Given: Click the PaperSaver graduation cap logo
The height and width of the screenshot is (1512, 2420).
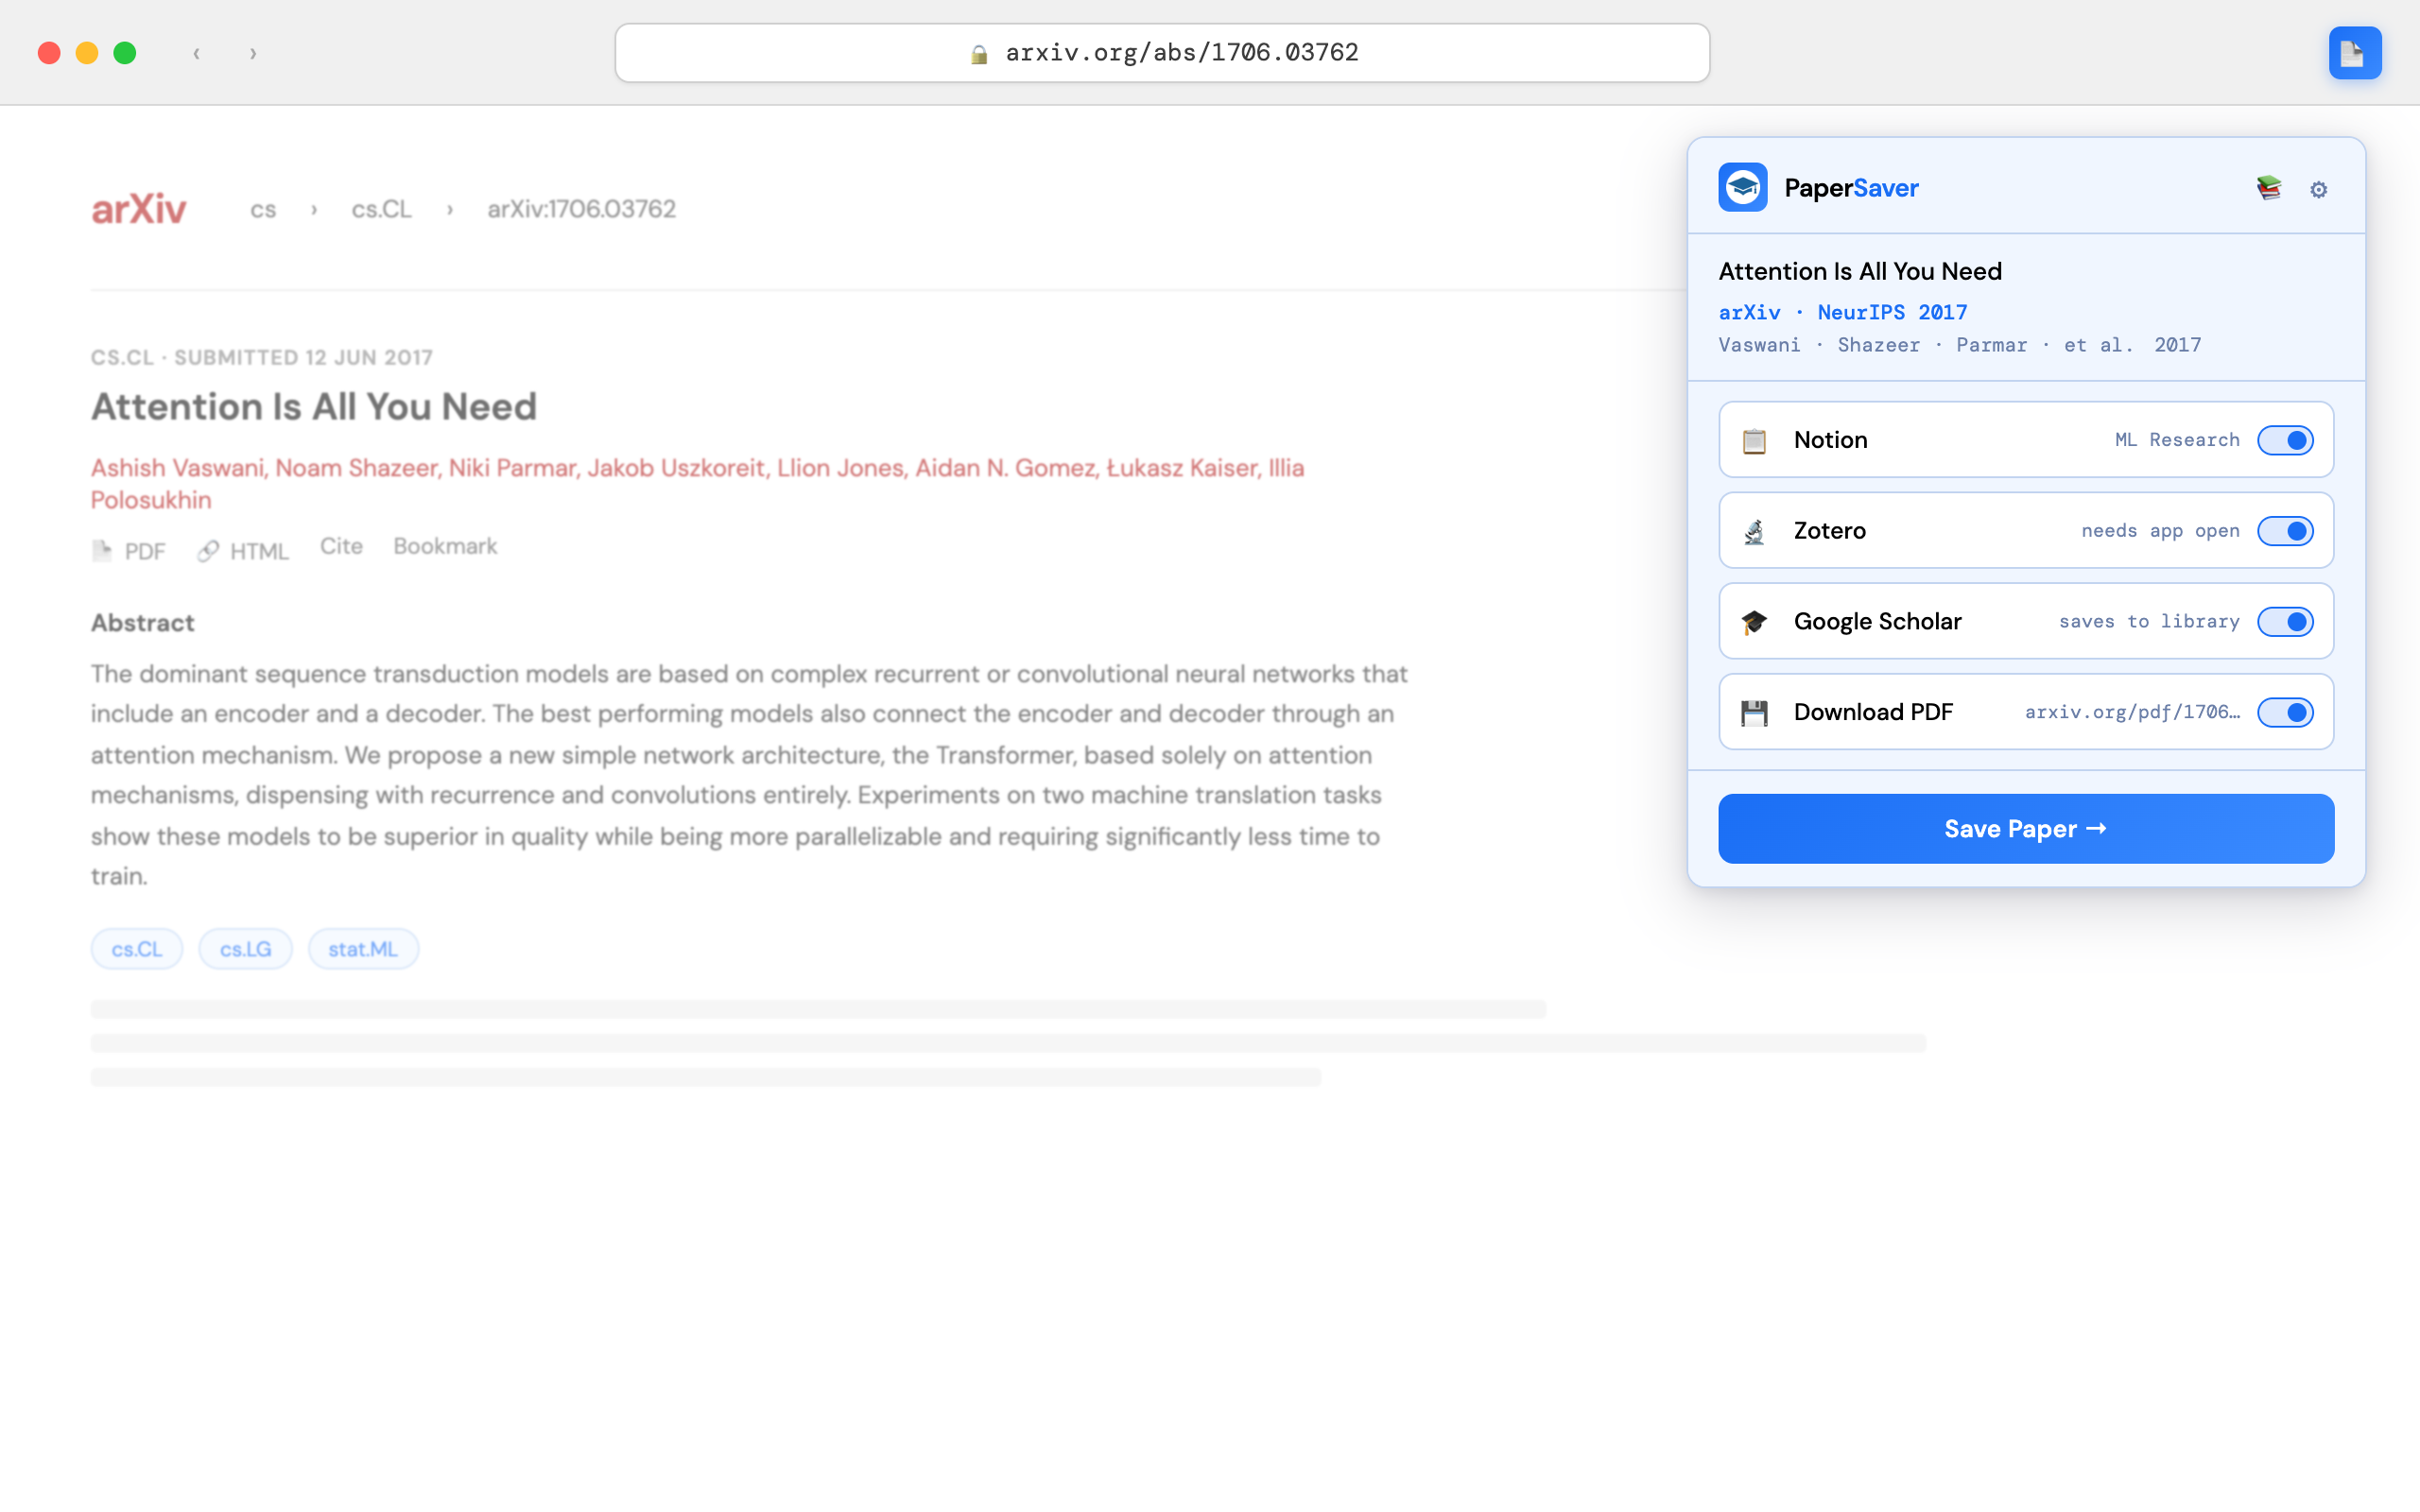Looking at the screenshot, I should [1742, 188].
